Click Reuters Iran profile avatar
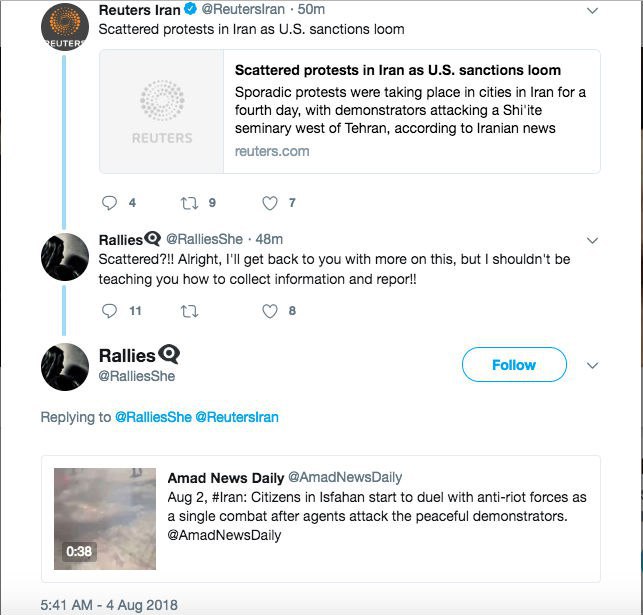The image size is (643, 615). (65, 28)
